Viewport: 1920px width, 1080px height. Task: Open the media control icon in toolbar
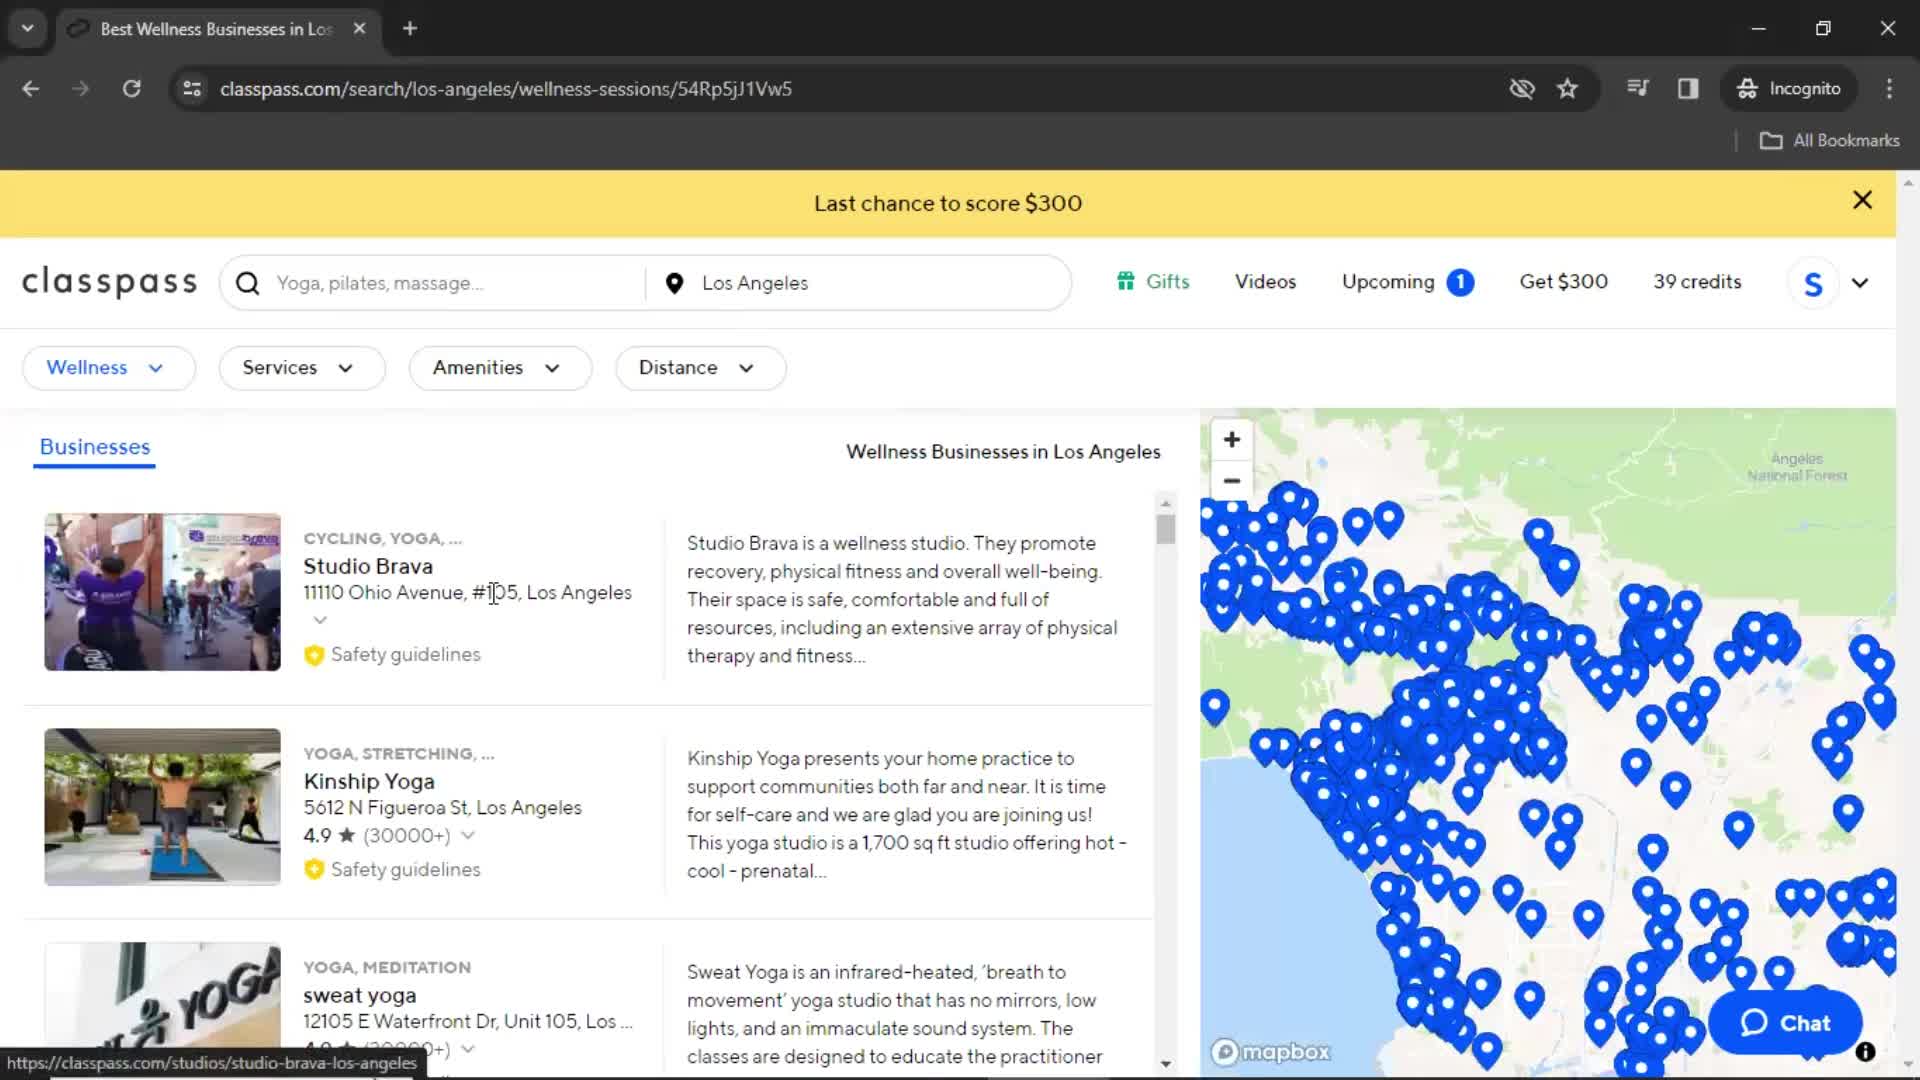(1637, 89)
